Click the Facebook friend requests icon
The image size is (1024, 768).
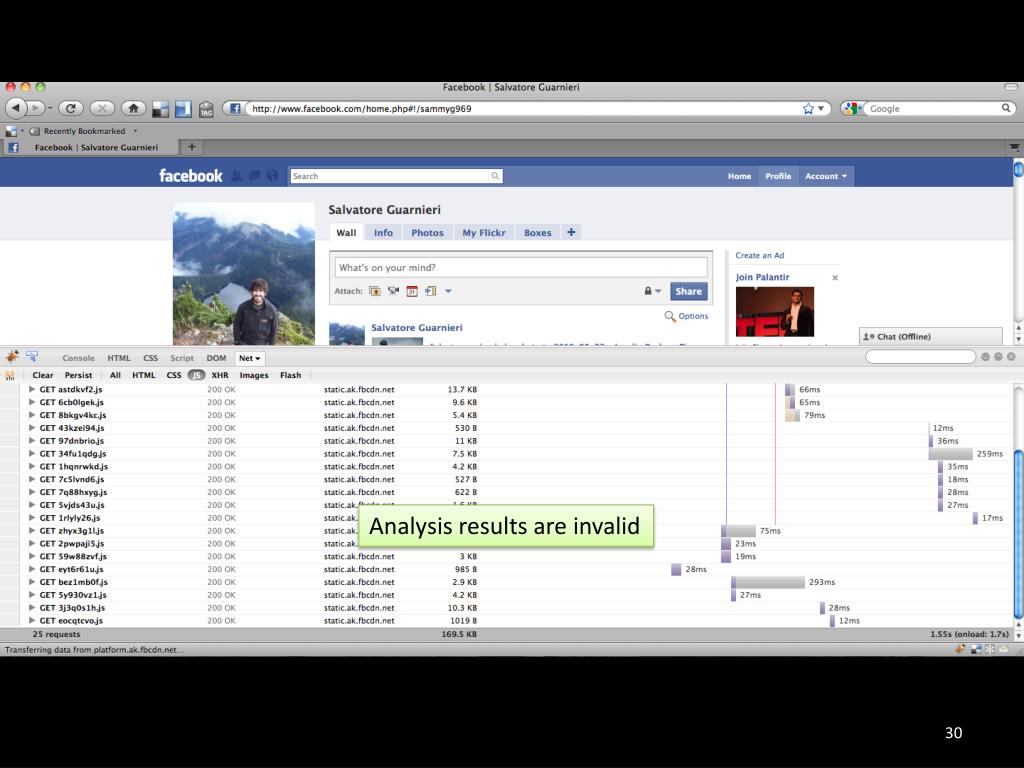point(236,176)
